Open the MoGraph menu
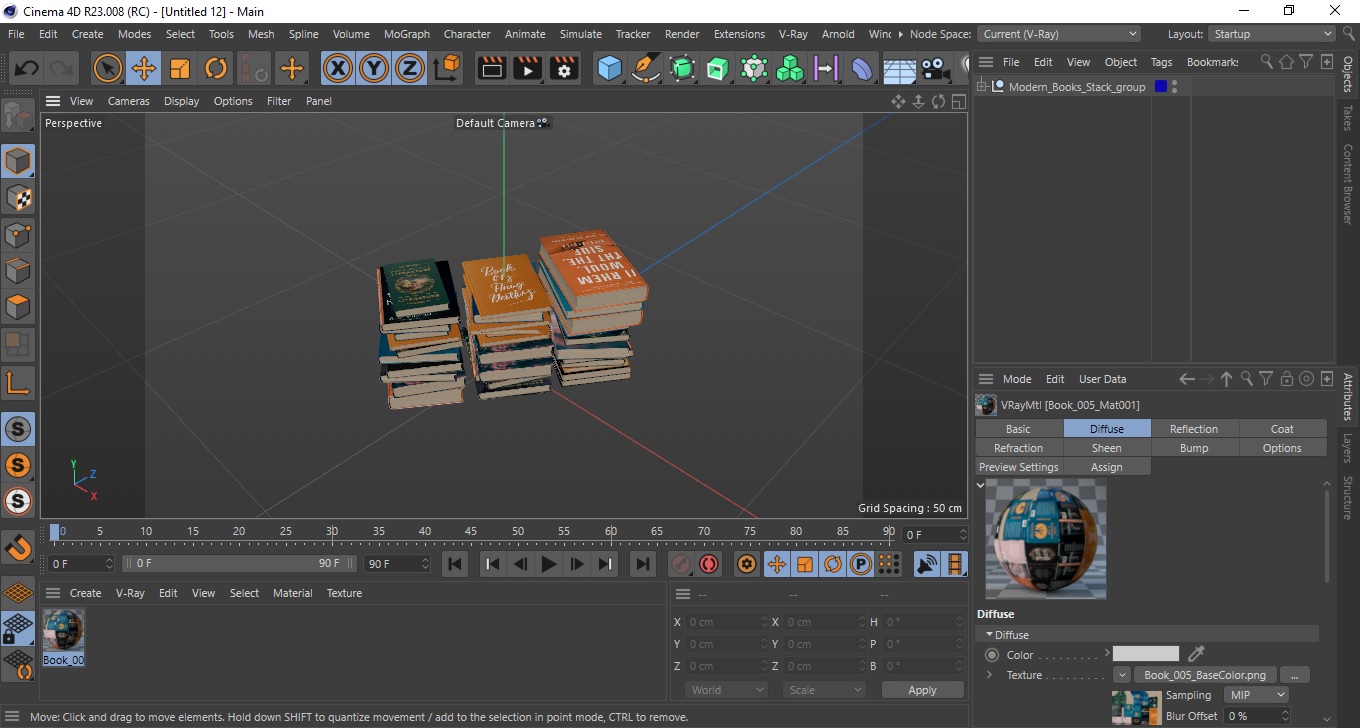The image size is (1360, 728). coord(407,34)
